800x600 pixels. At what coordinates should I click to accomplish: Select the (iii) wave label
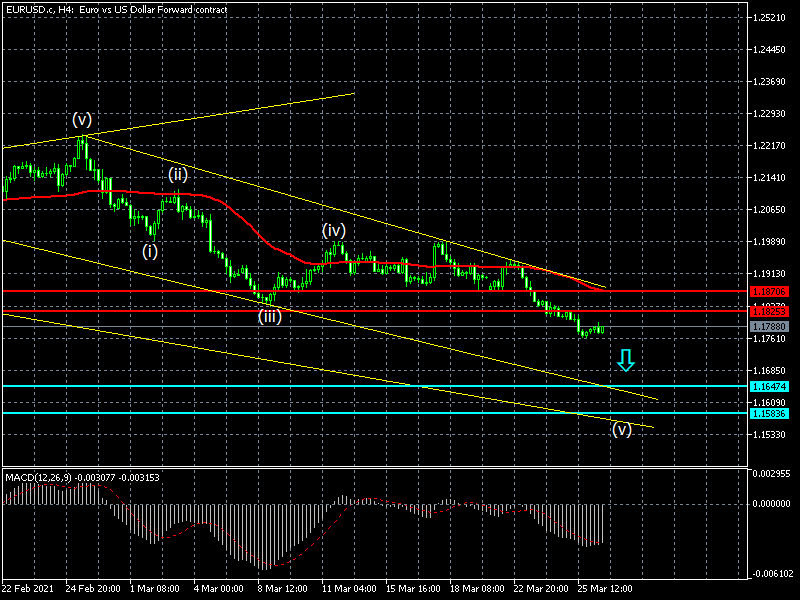pos(269,317)
